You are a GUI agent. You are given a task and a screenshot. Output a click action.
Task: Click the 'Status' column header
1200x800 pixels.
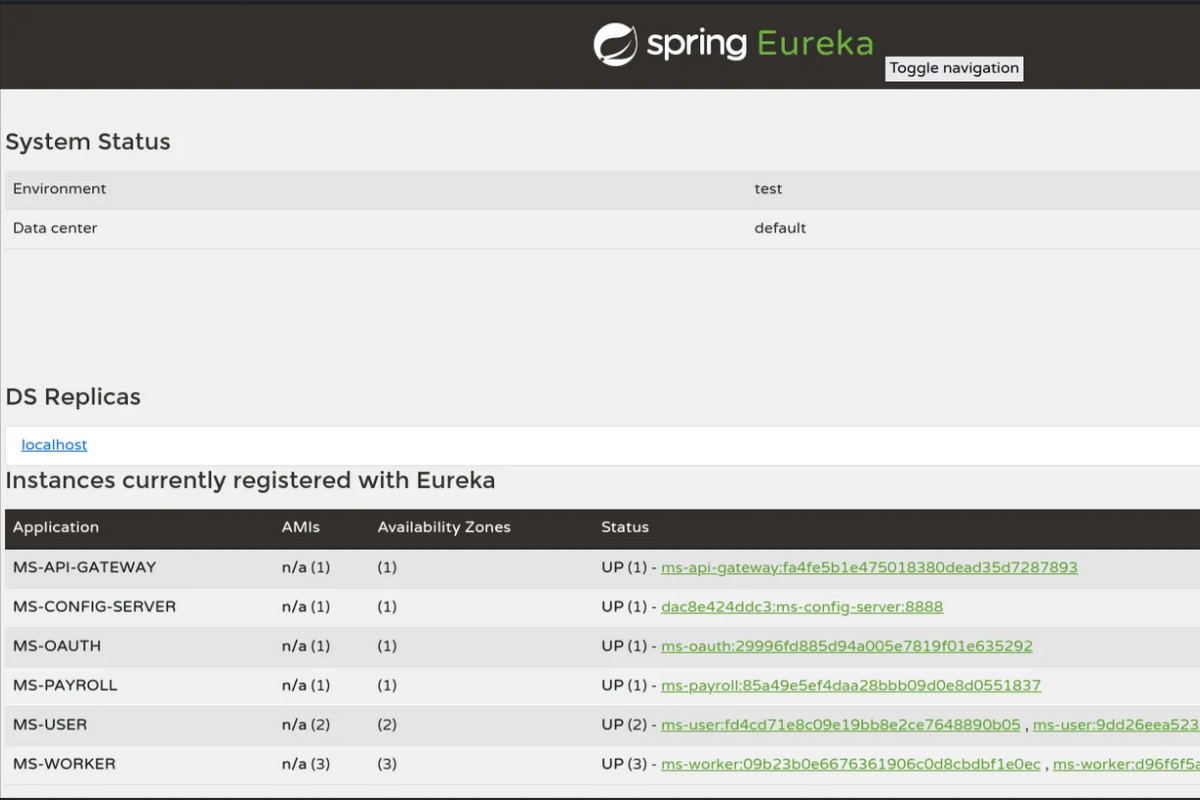tap(625, 527)
